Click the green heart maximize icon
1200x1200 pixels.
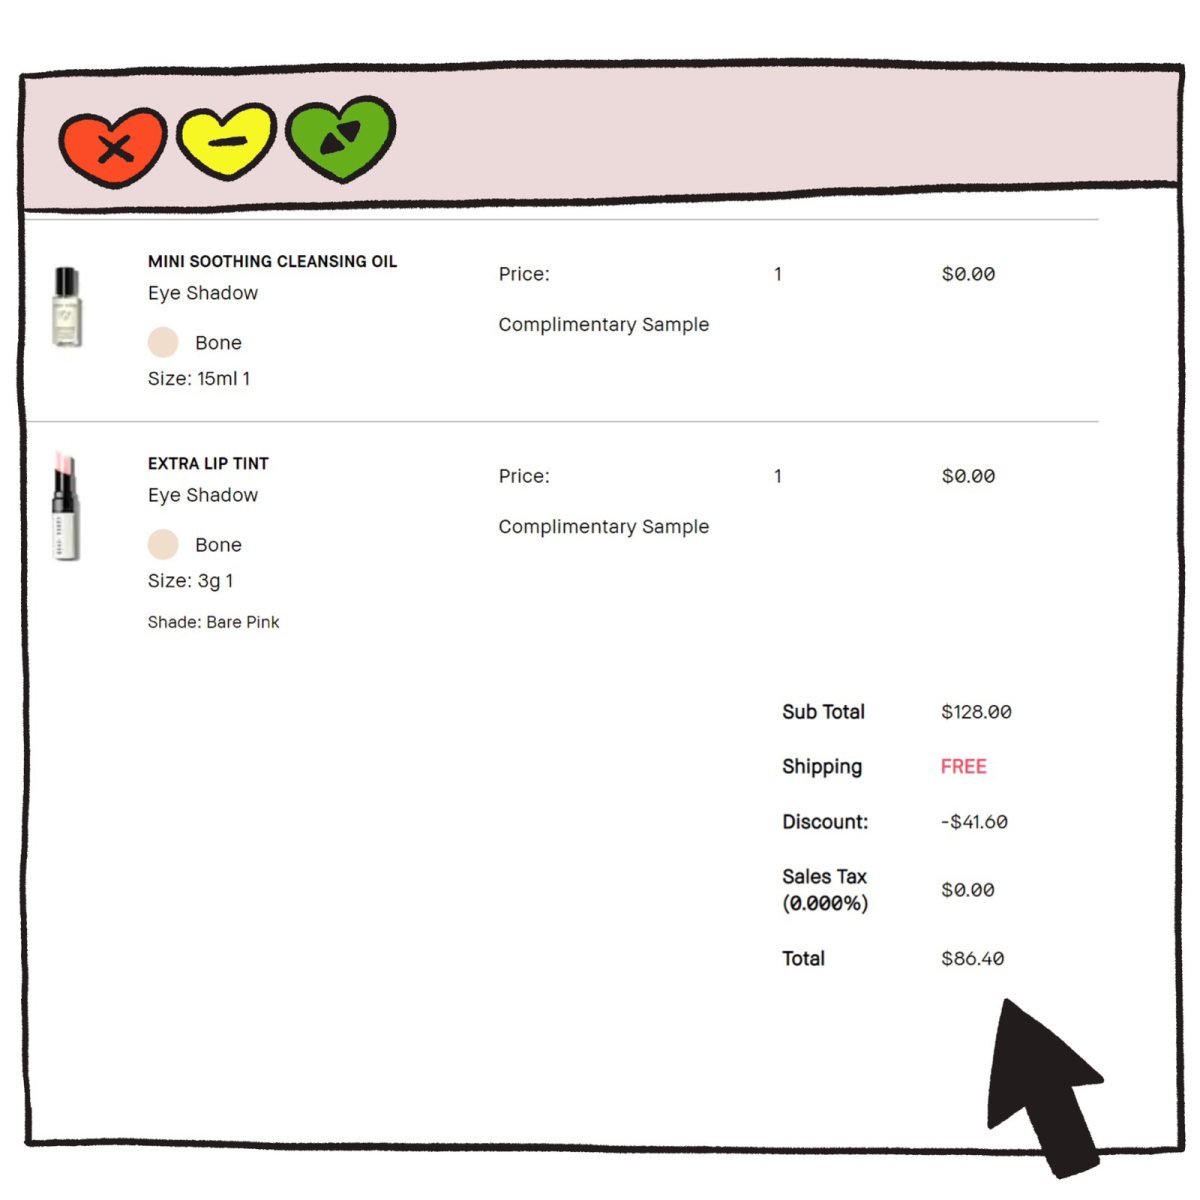coord(341,138)
